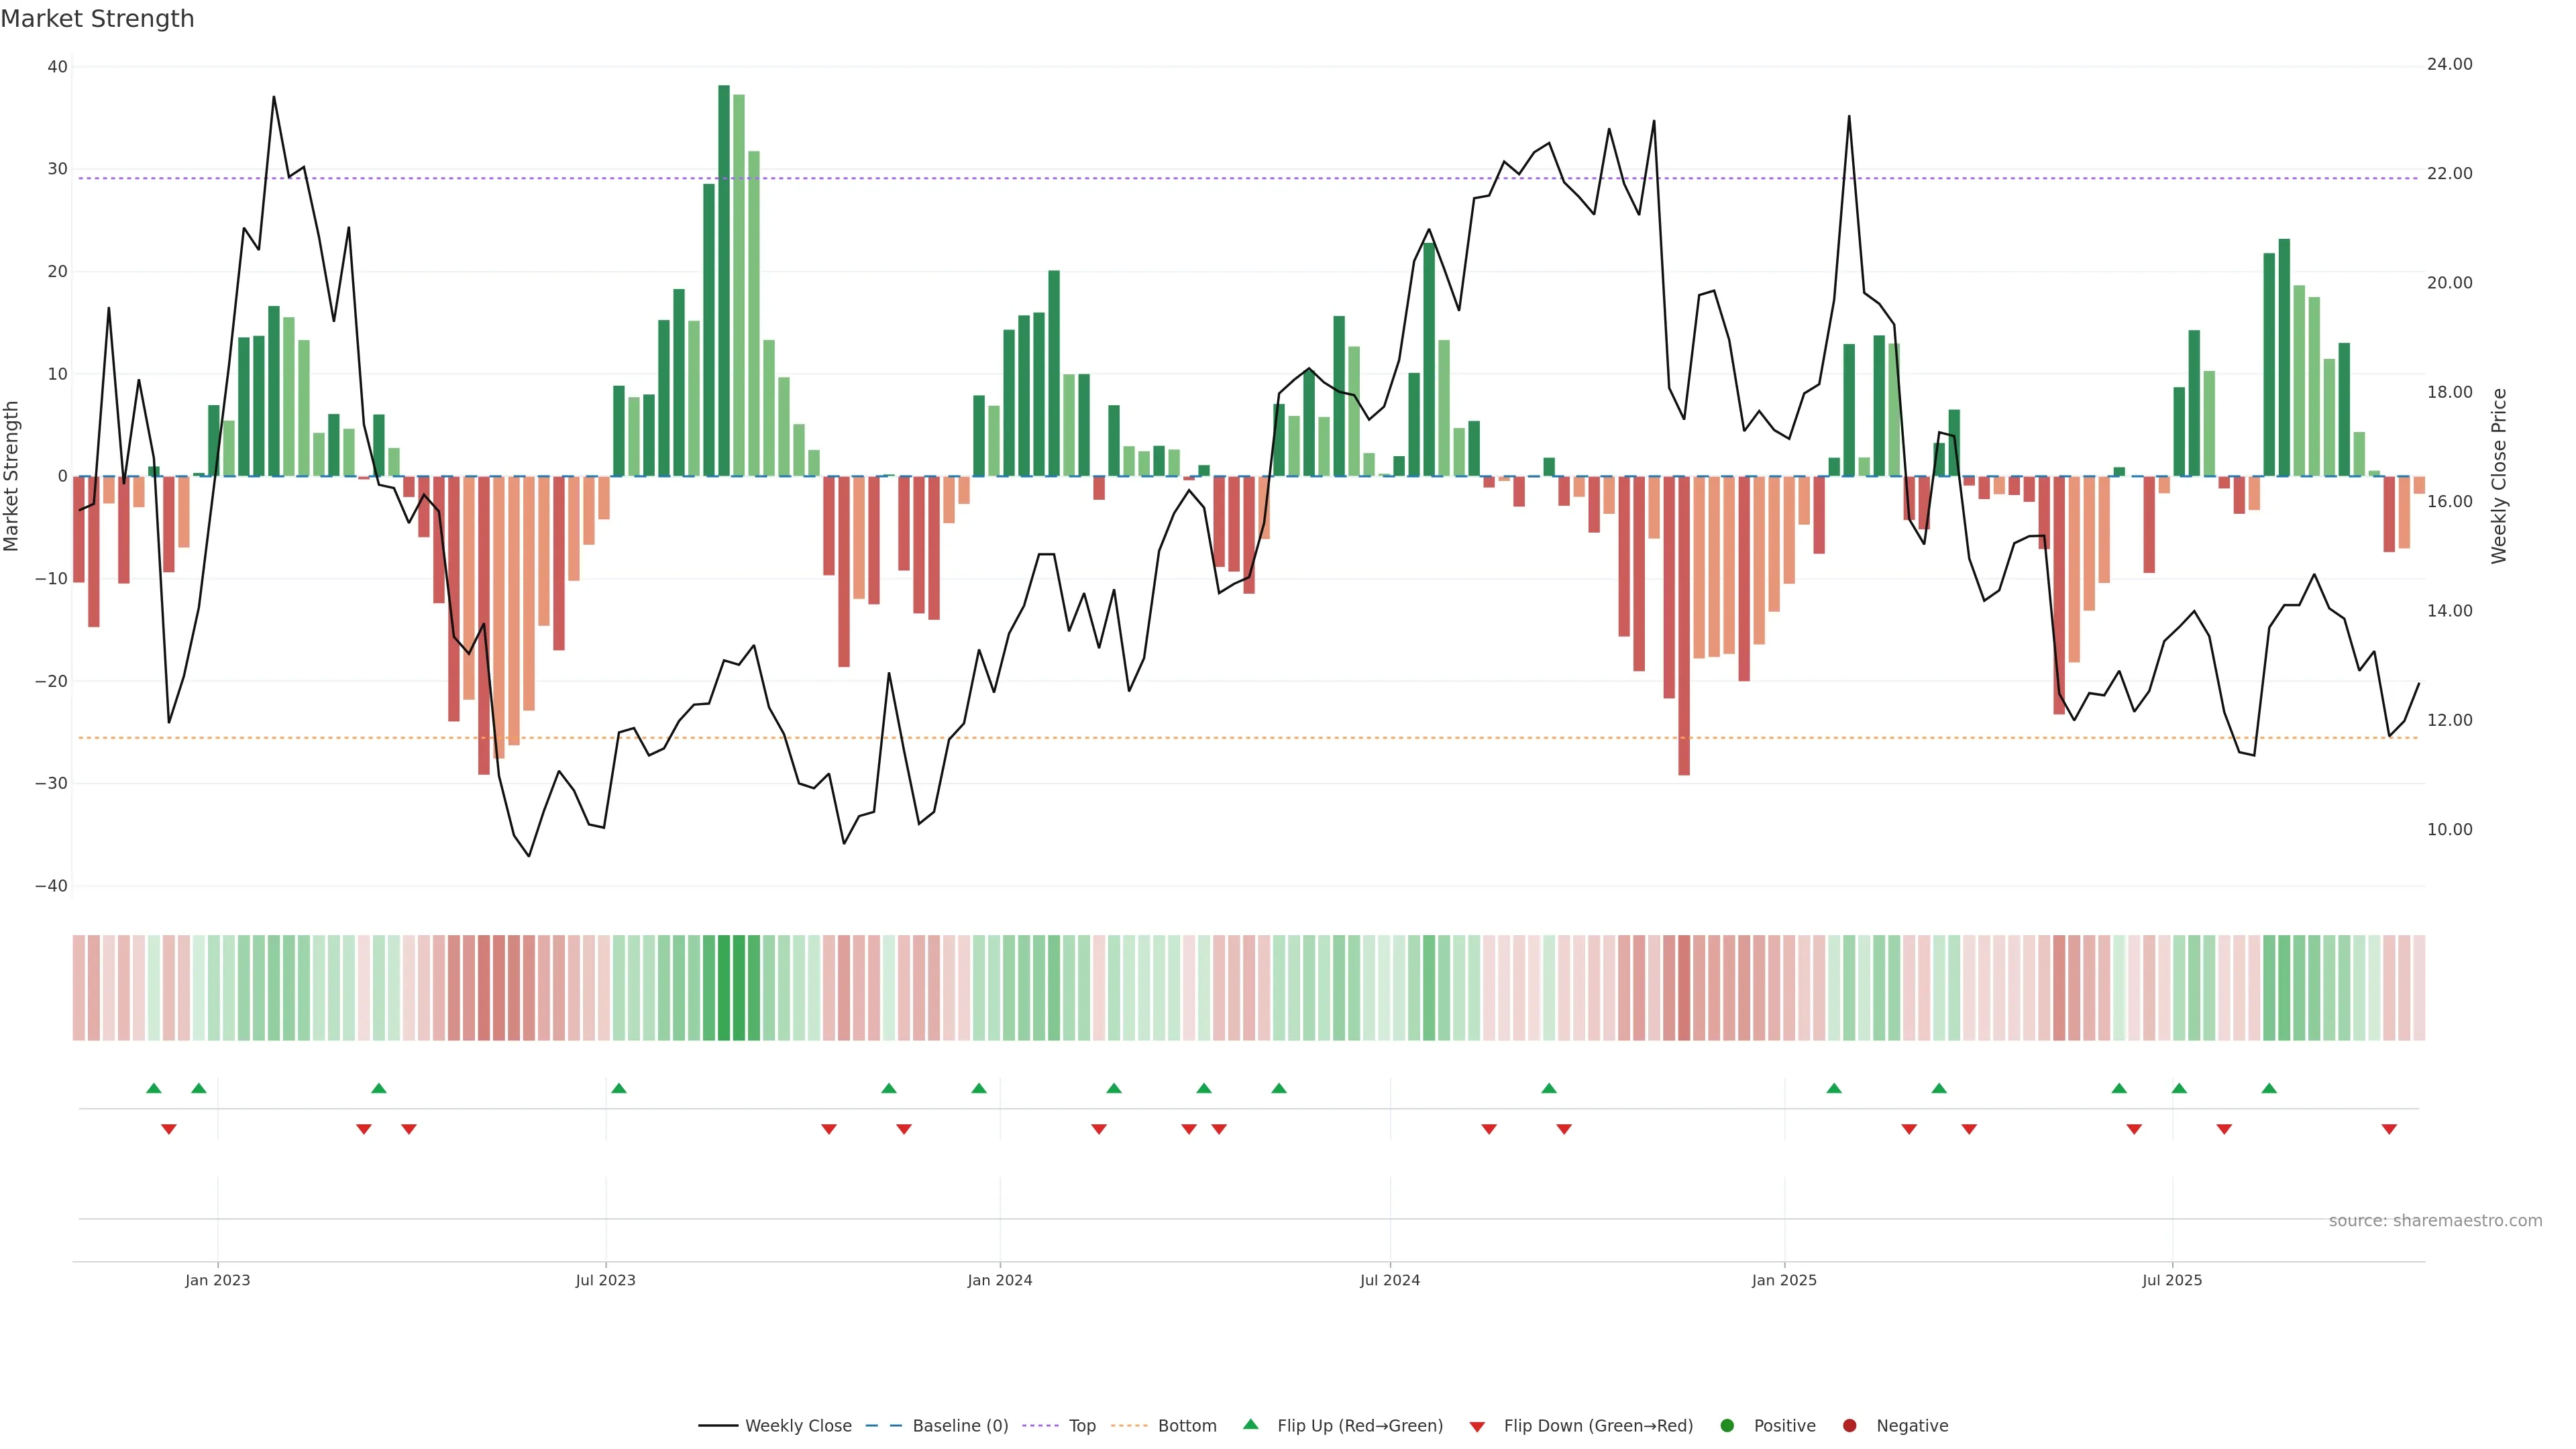The width and height of the screenshot is (2576, 1449).
Task: Click the Bottom orange dotted line legend icon
Action: [x=1129, y=1426]
